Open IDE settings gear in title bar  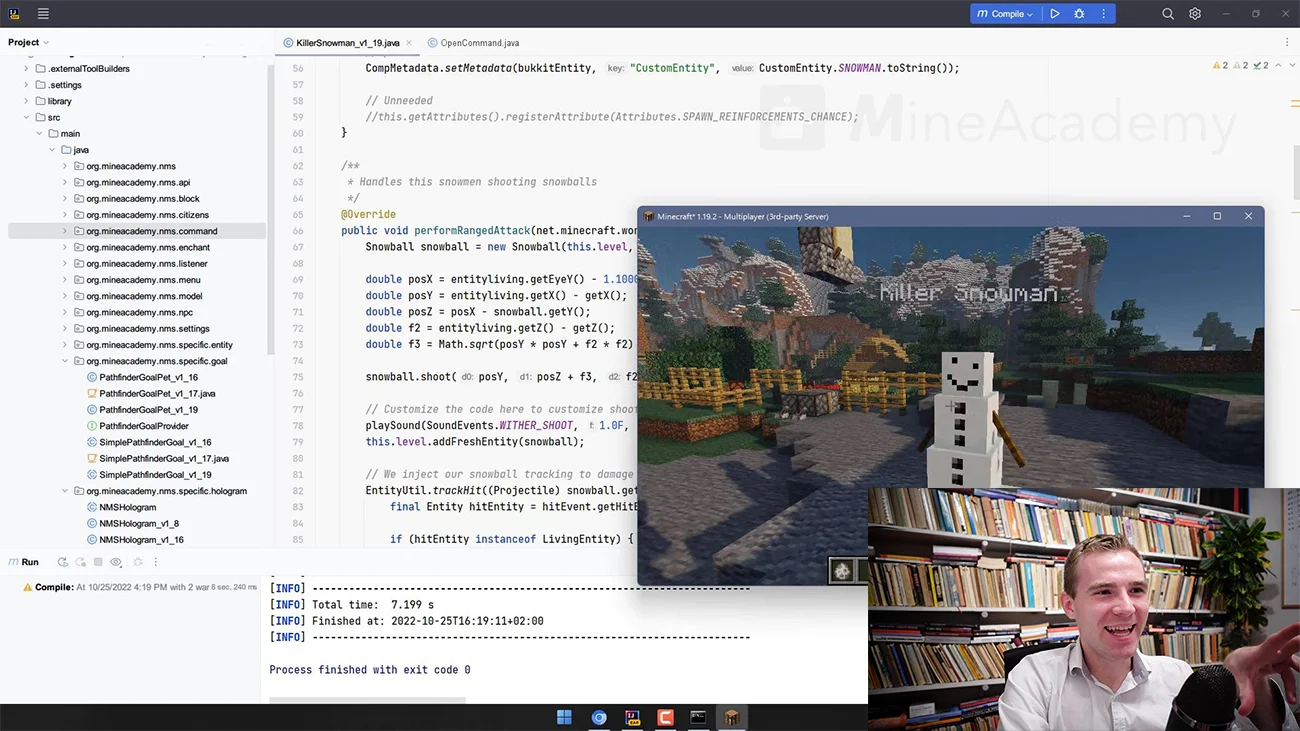click(x=1195, y=14)
